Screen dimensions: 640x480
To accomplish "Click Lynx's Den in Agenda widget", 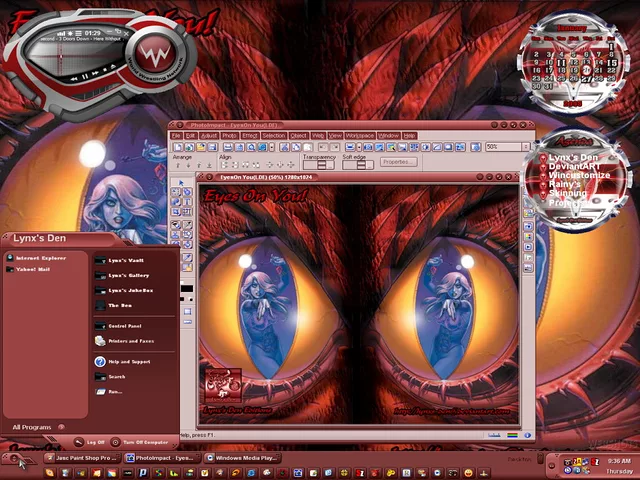I will (x=573, y=158).
